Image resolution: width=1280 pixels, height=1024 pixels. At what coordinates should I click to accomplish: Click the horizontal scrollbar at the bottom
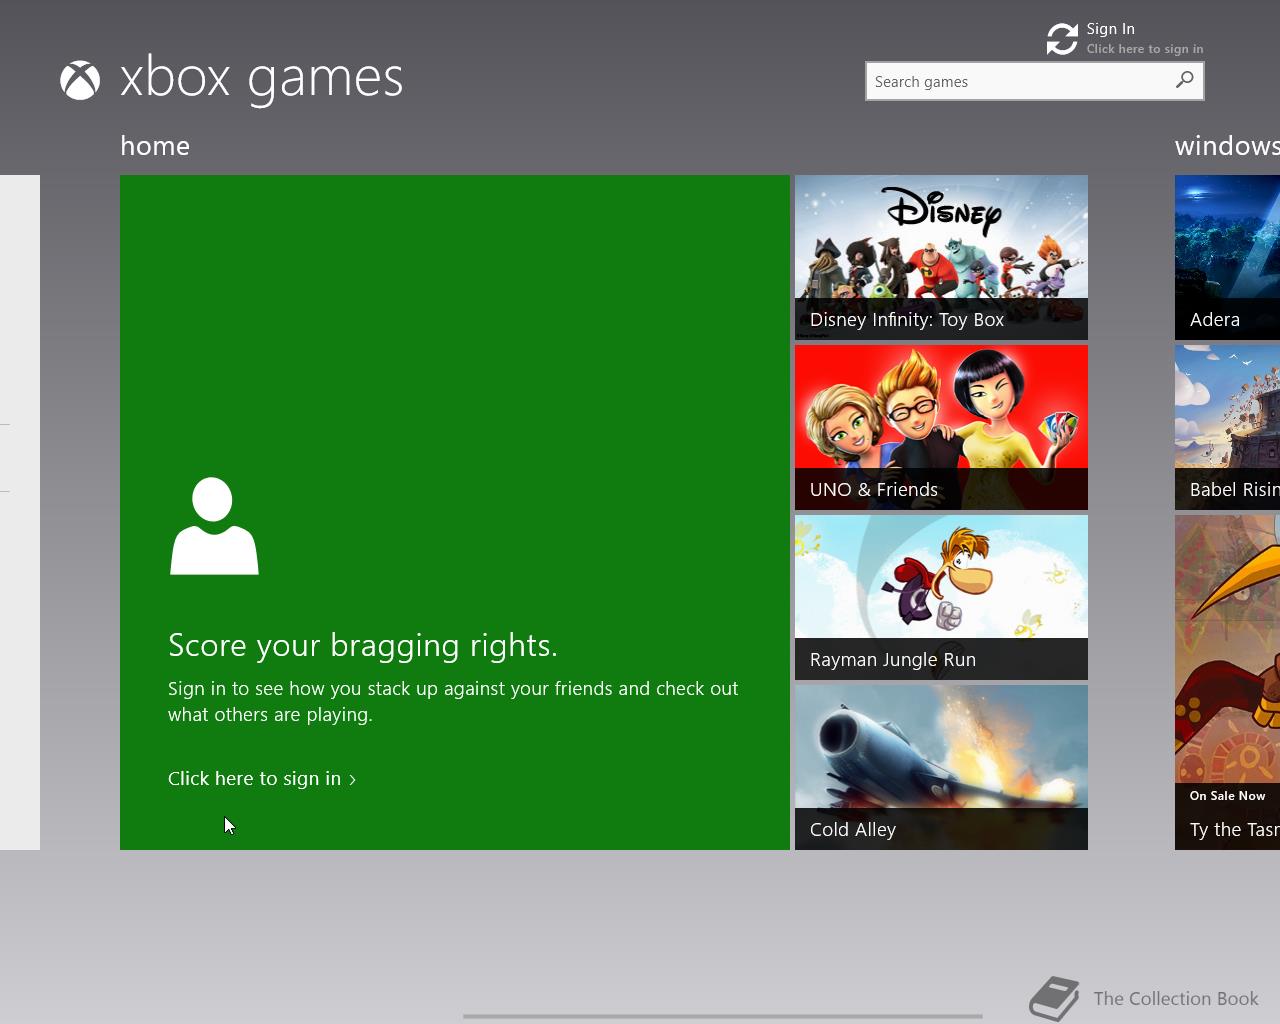723,1016
